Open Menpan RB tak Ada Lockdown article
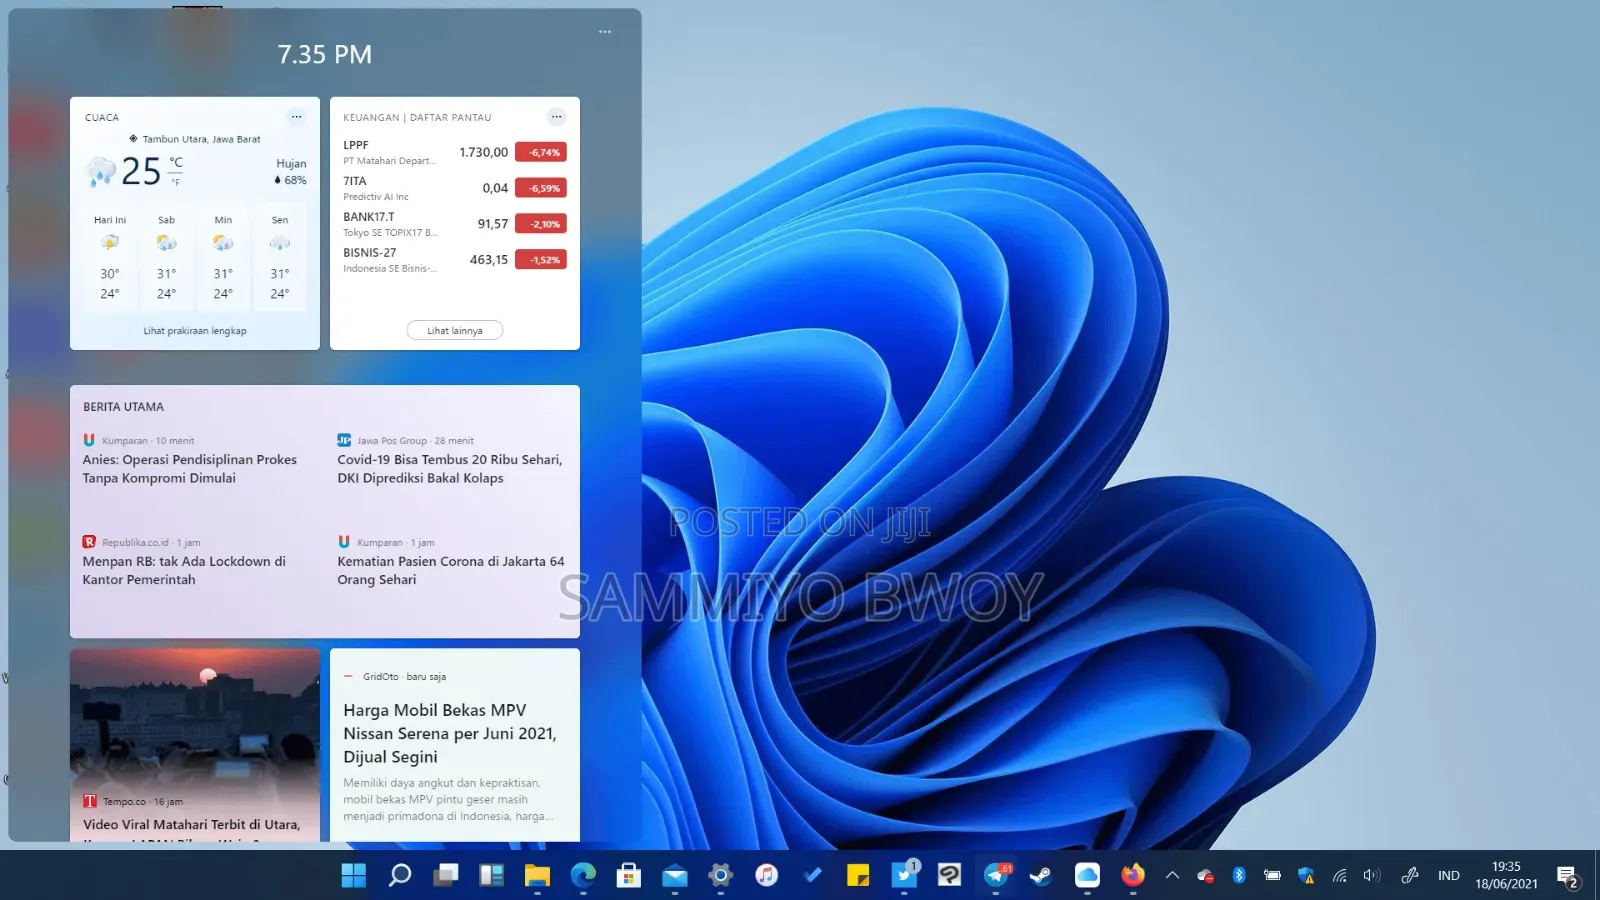 pos(184,570)
